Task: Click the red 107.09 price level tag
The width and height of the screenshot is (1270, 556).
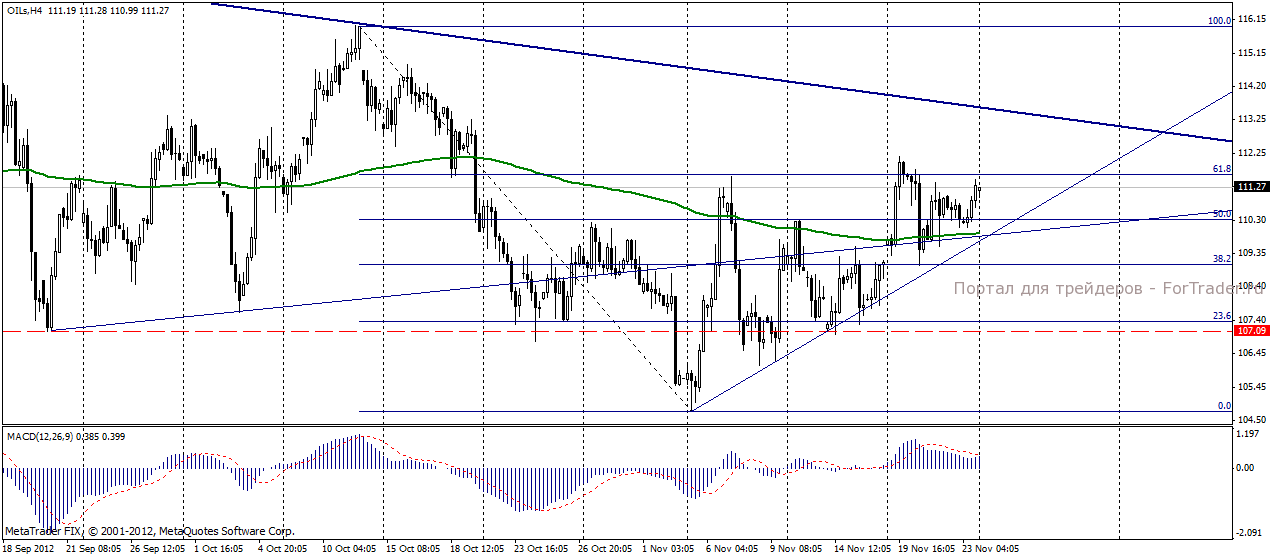Action: [x=1250, y=330]
